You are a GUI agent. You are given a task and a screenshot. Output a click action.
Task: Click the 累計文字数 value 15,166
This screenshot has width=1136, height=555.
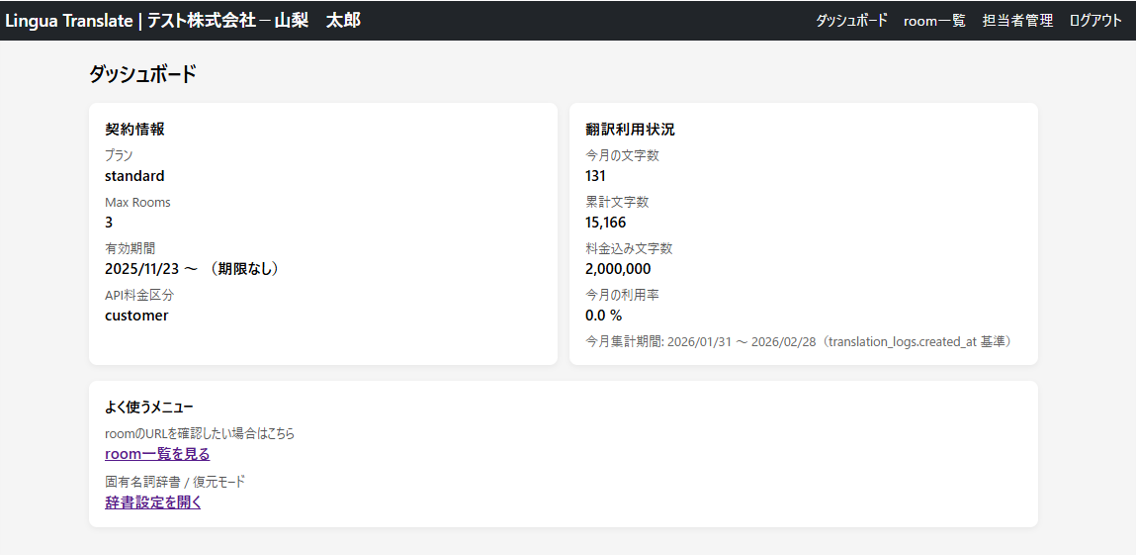click(606, 222)
